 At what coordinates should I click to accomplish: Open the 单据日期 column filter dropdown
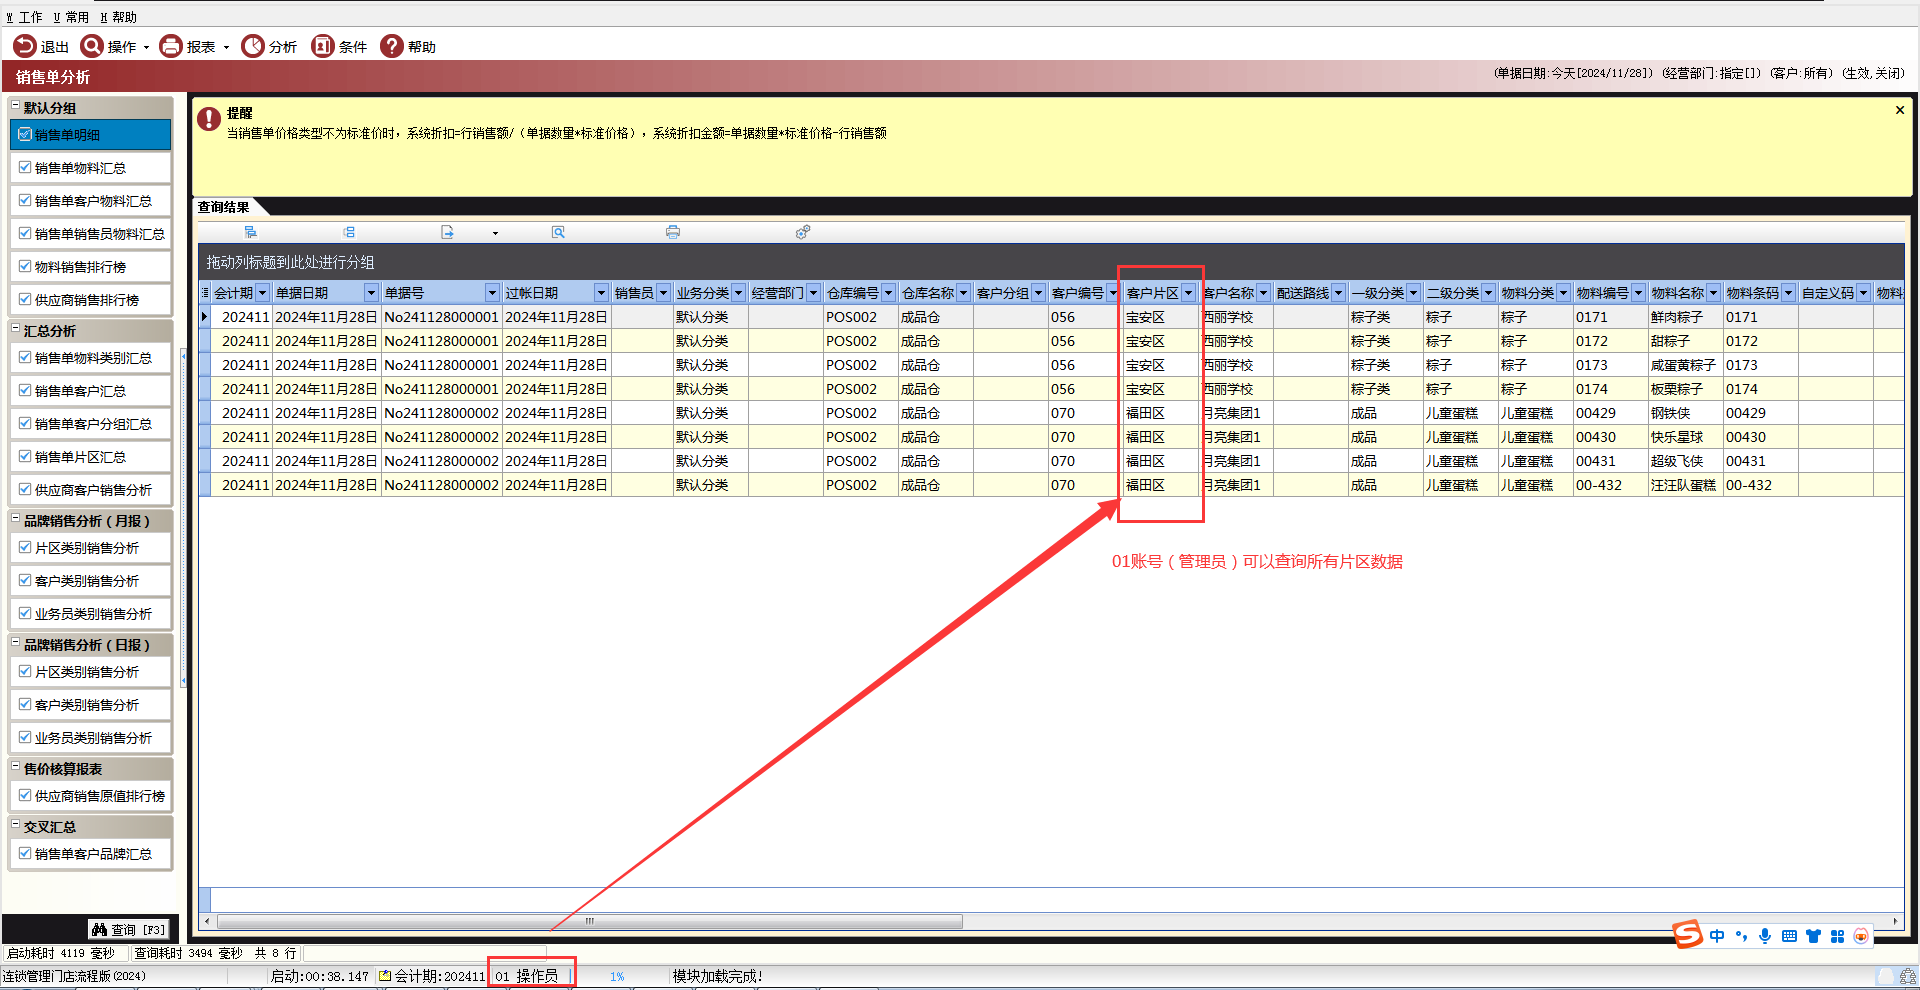coord(371,293)
